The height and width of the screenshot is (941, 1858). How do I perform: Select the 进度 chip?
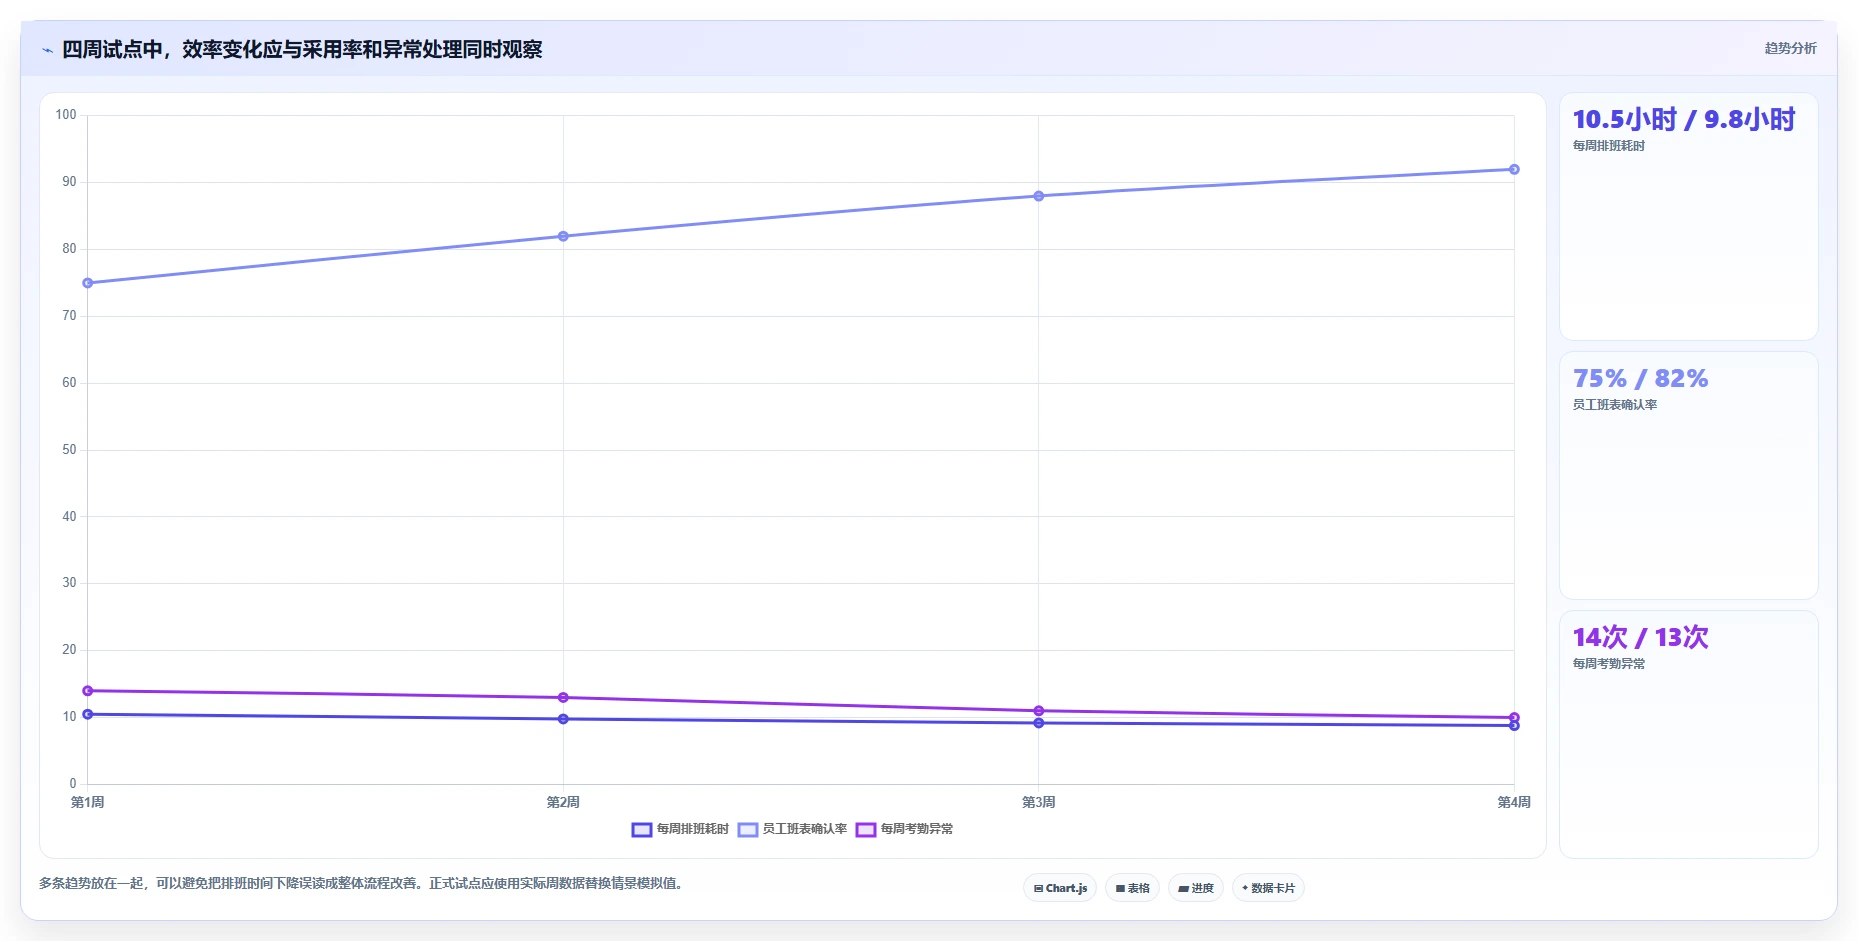[1196, 888]
